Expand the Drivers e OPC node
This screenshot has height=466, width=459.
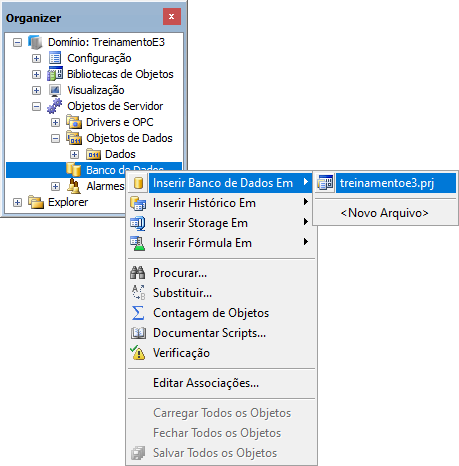click(x=55, y=122)
